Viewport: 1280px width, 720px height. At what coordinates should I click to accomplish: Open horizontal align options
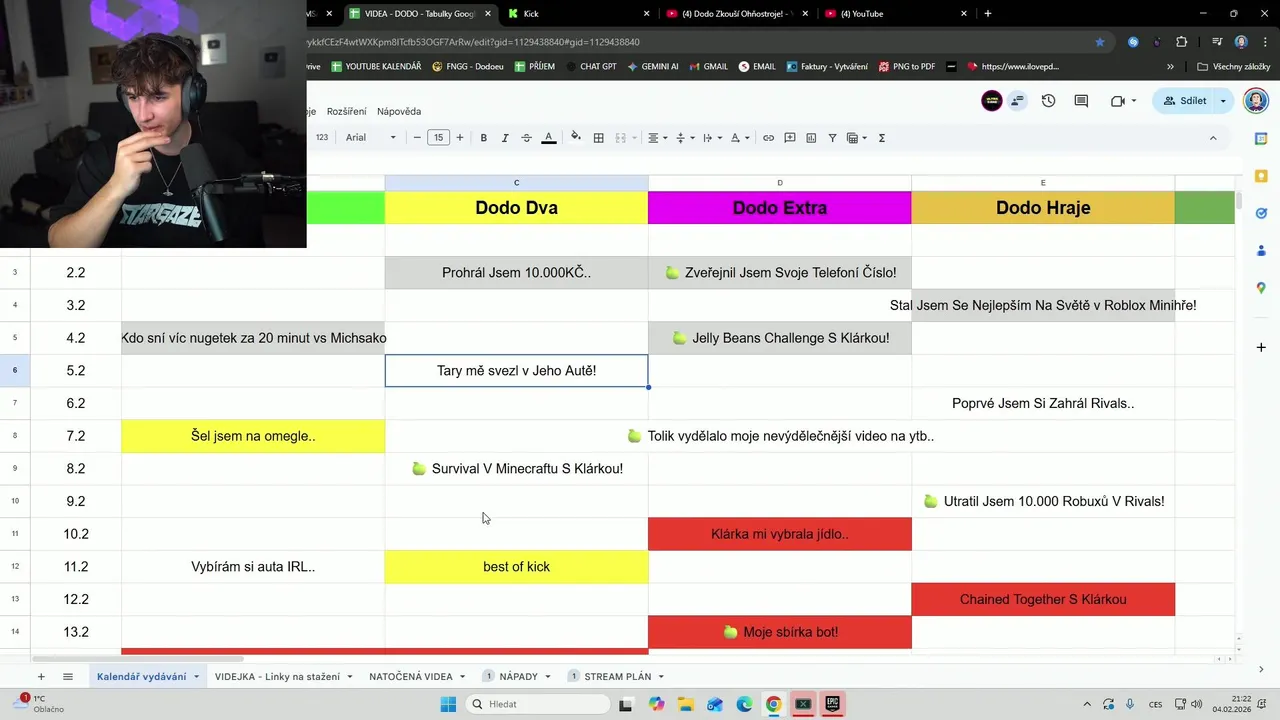657,138
